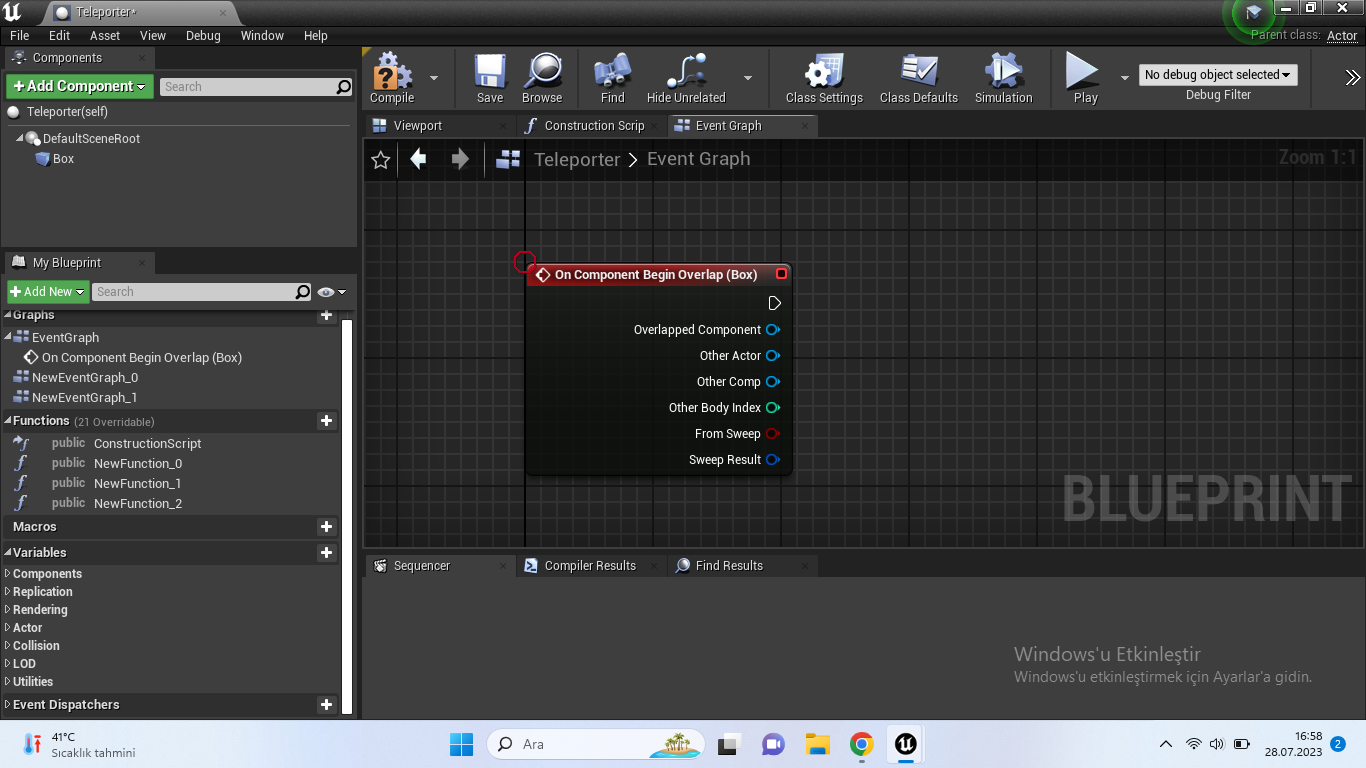The image size is (1366, 768).
Task: Expand the Collision variable category
Action: pyautogui.click(x=8, y=646)
